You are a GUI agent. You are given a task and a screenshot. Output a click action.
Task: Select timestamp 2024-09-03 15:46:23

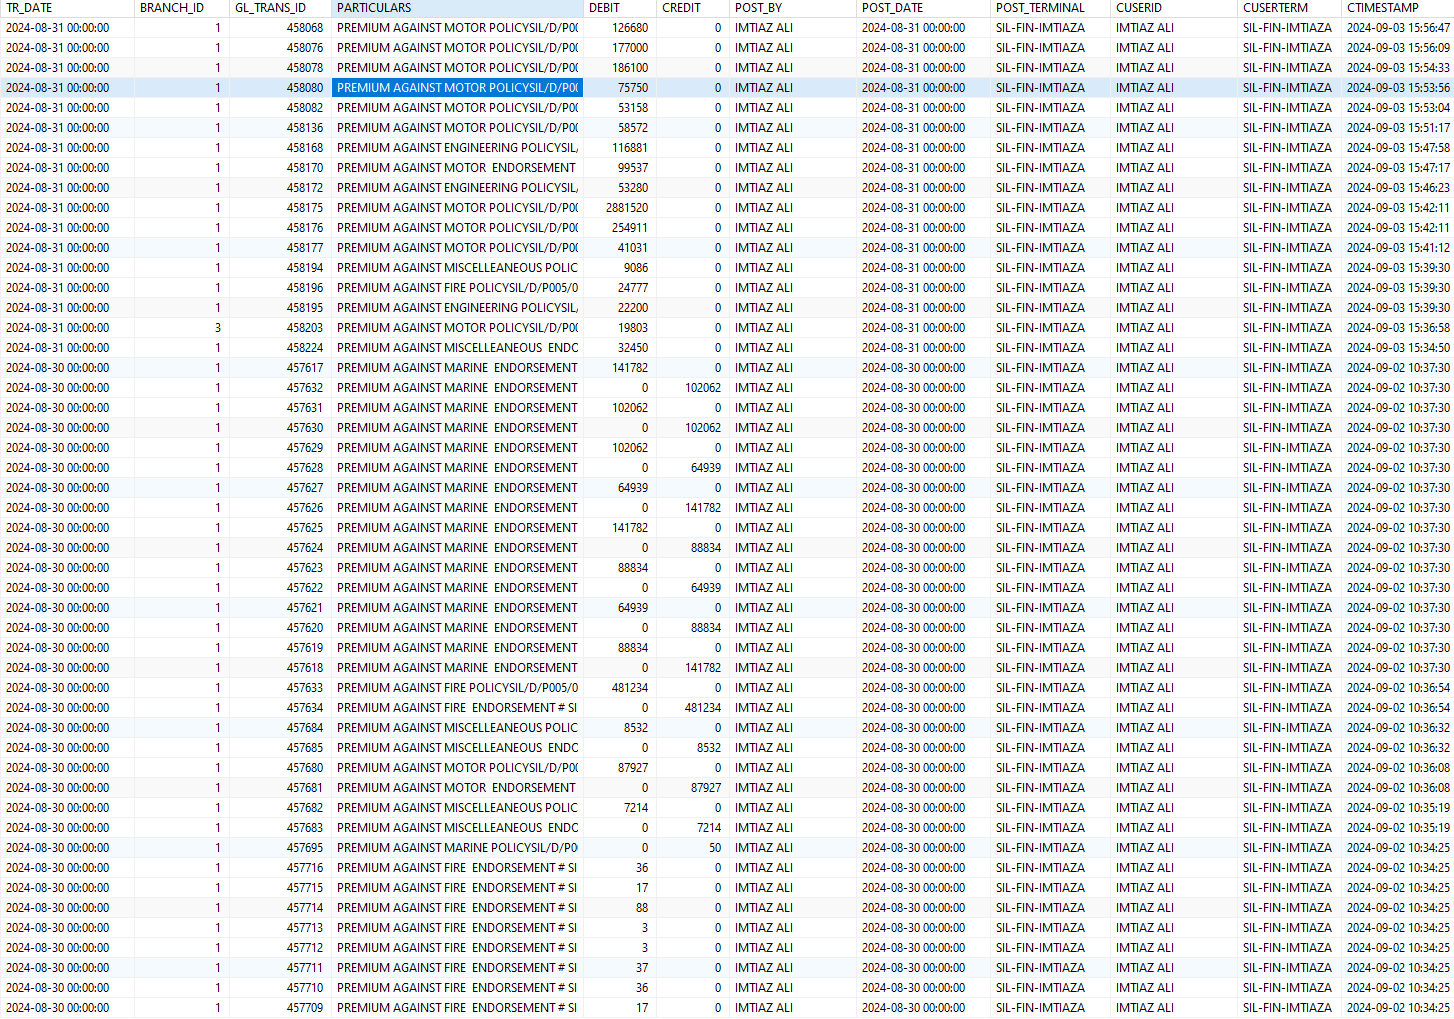pos(1398,188)
